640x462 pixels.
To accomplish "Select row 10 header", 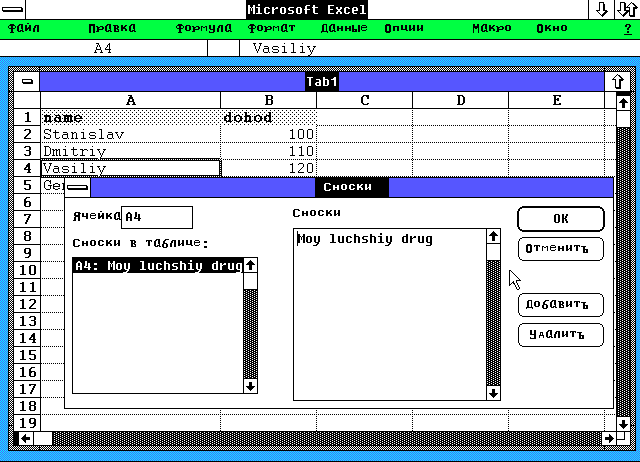I will click(x=27, y=270).
